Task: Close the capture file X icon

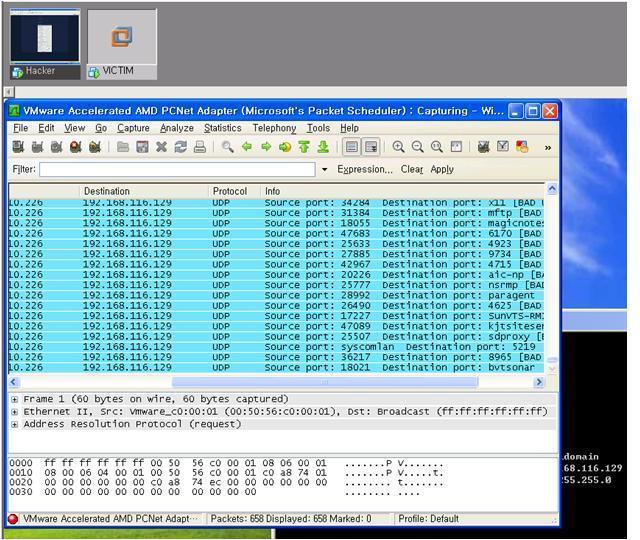Action: (161, 147)
